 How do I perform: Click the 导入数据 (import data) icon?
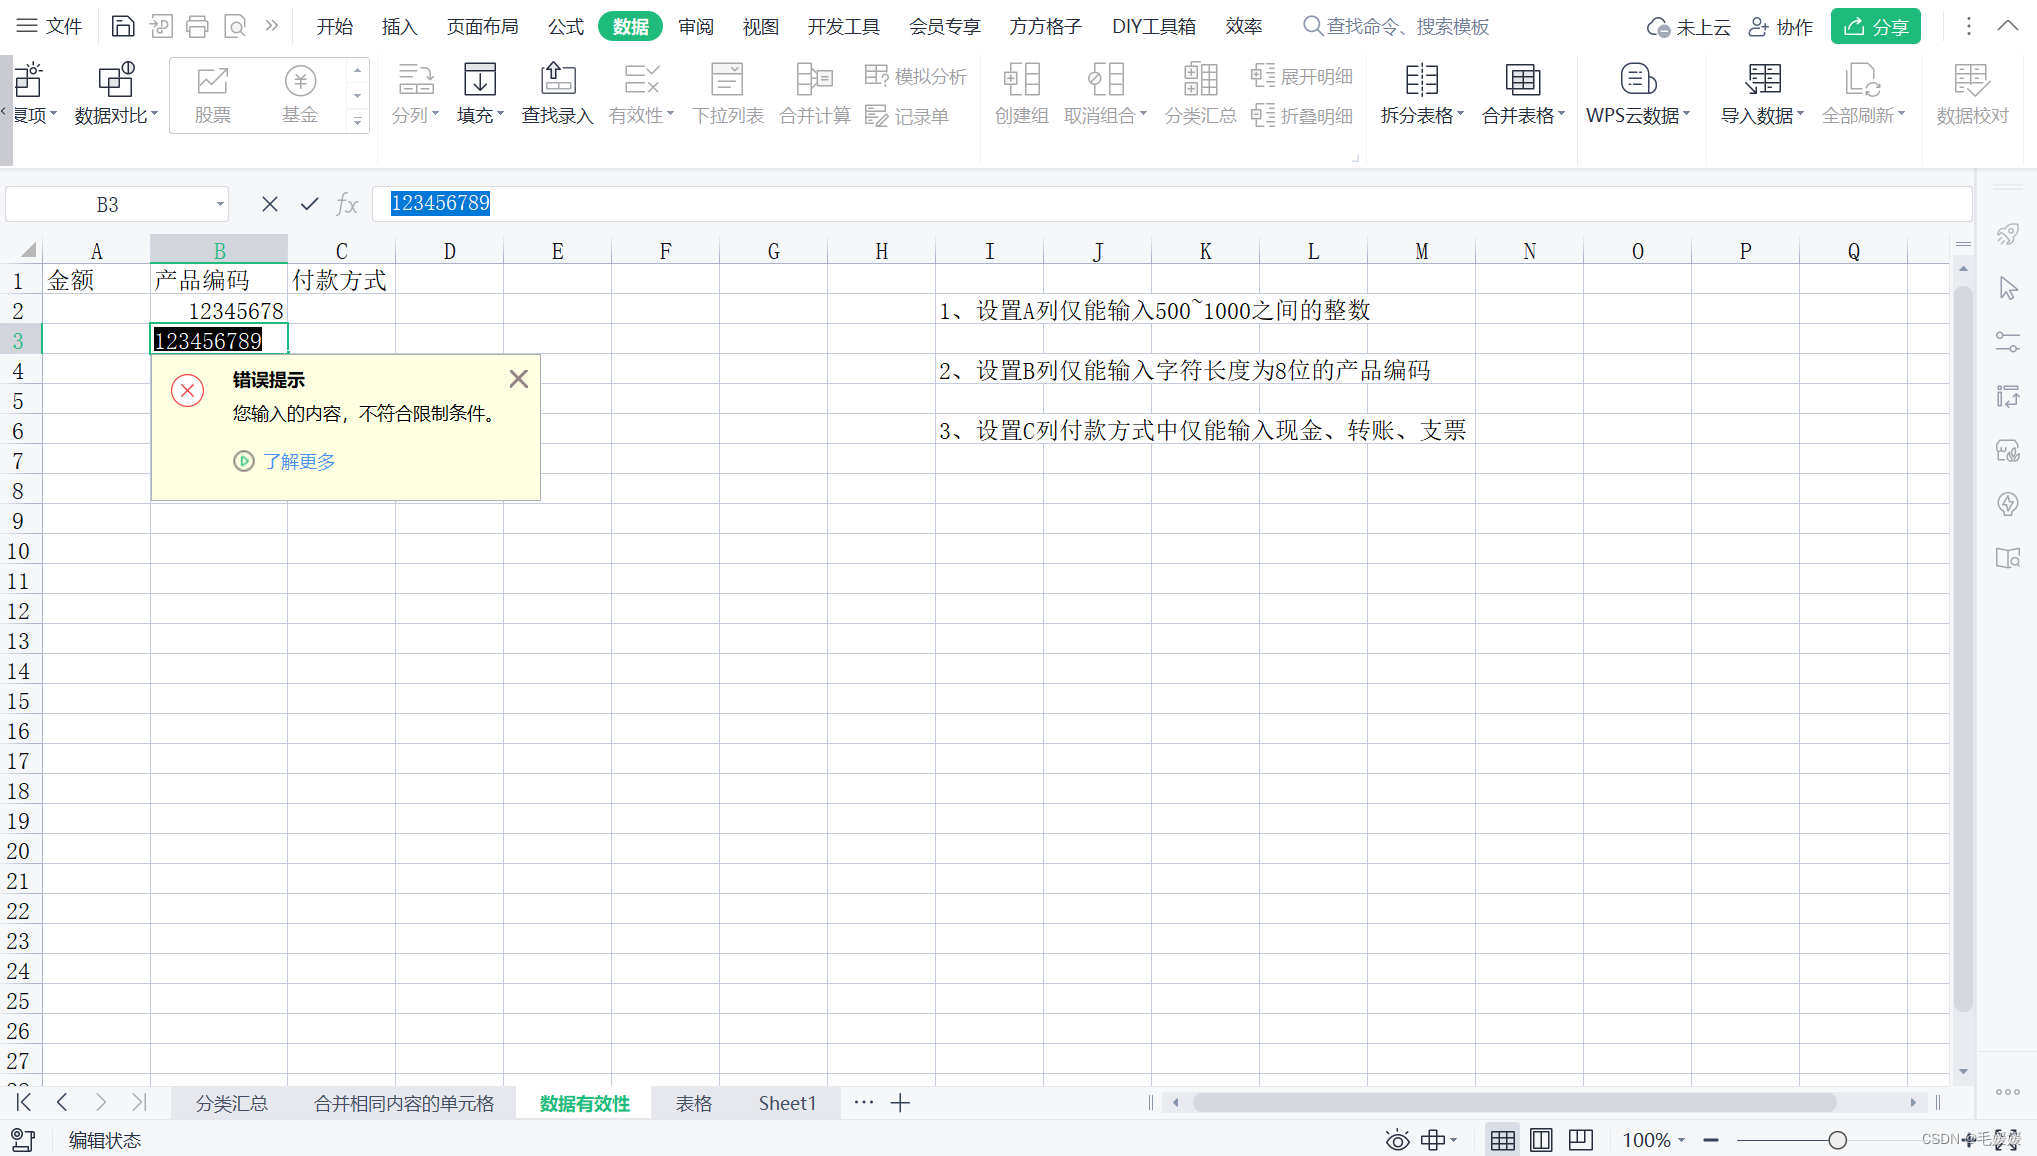pos(1762,80)
